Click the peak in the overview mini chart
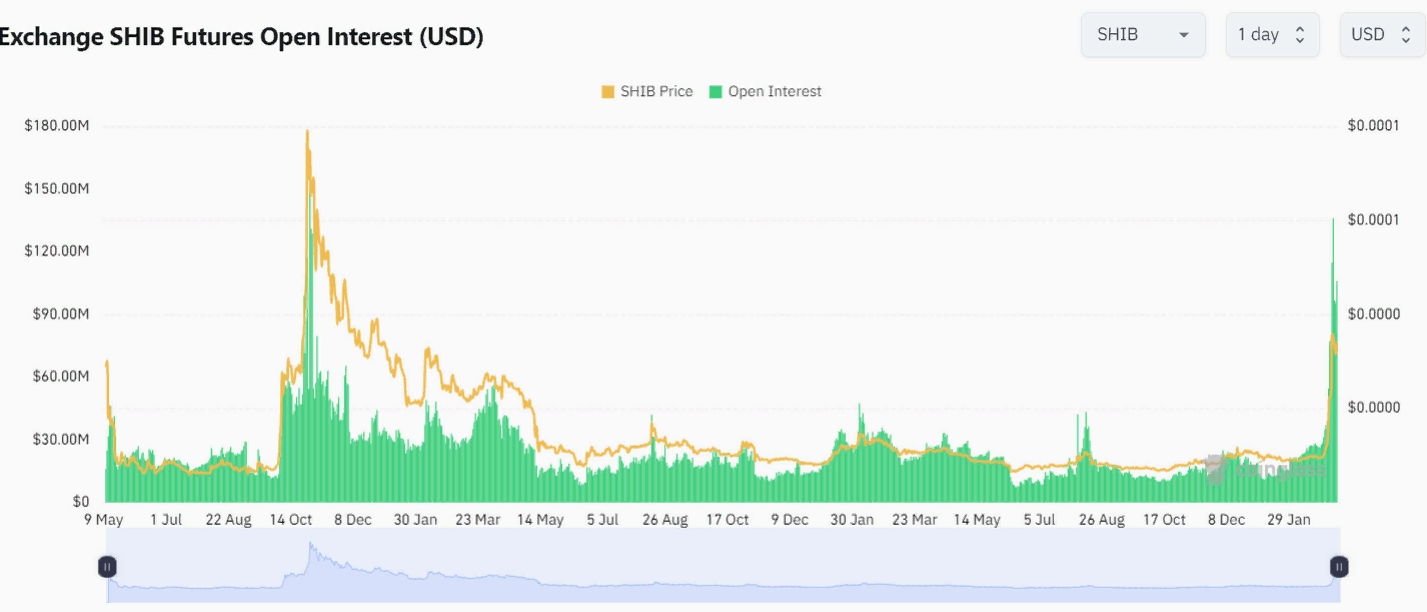This screenshot has height=612, width=1427. pos(311,546)
